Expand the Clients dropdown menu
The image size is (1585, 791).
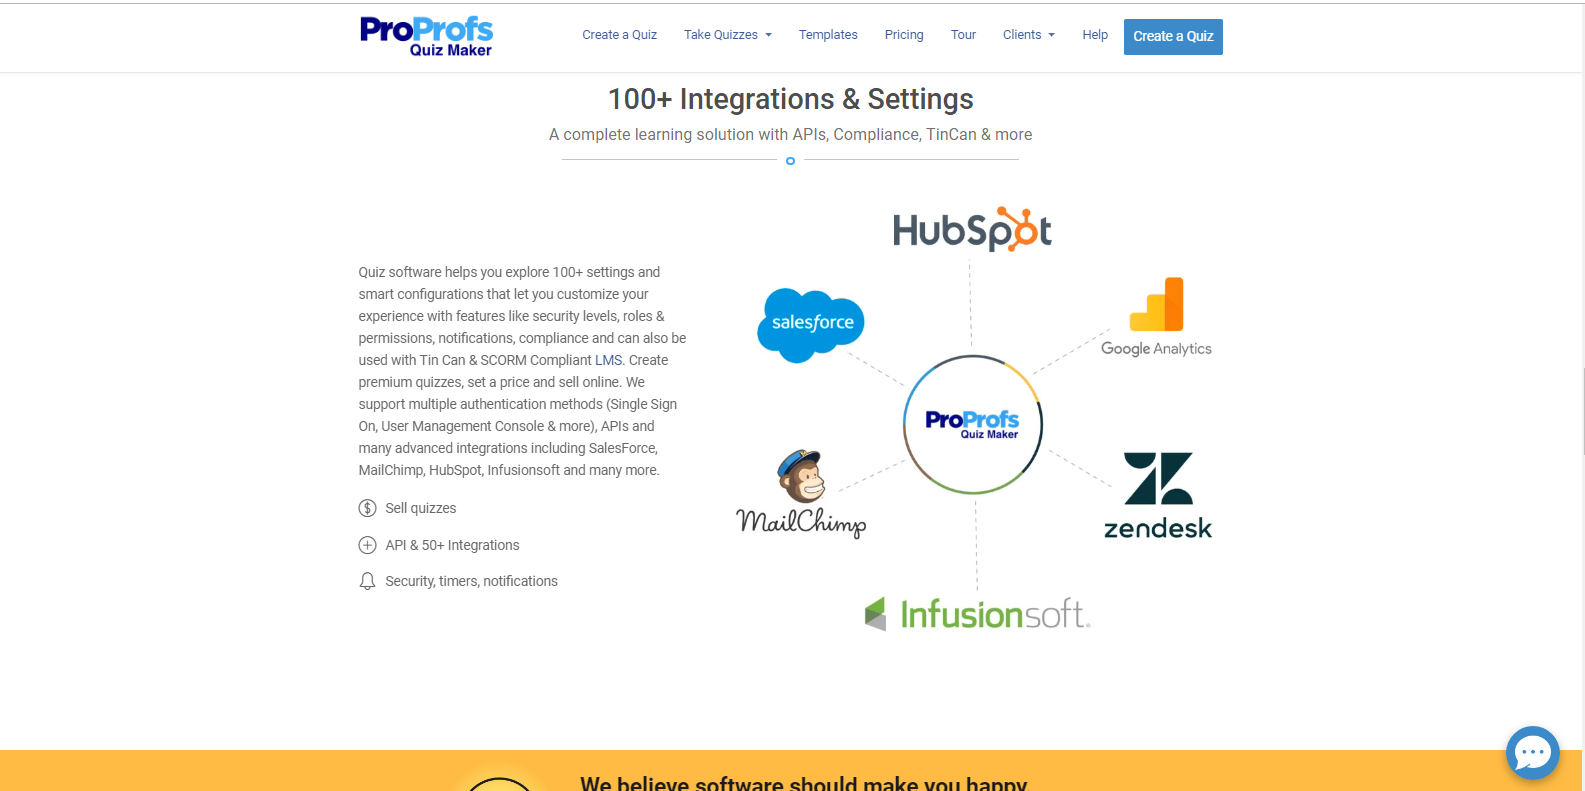1029,35
